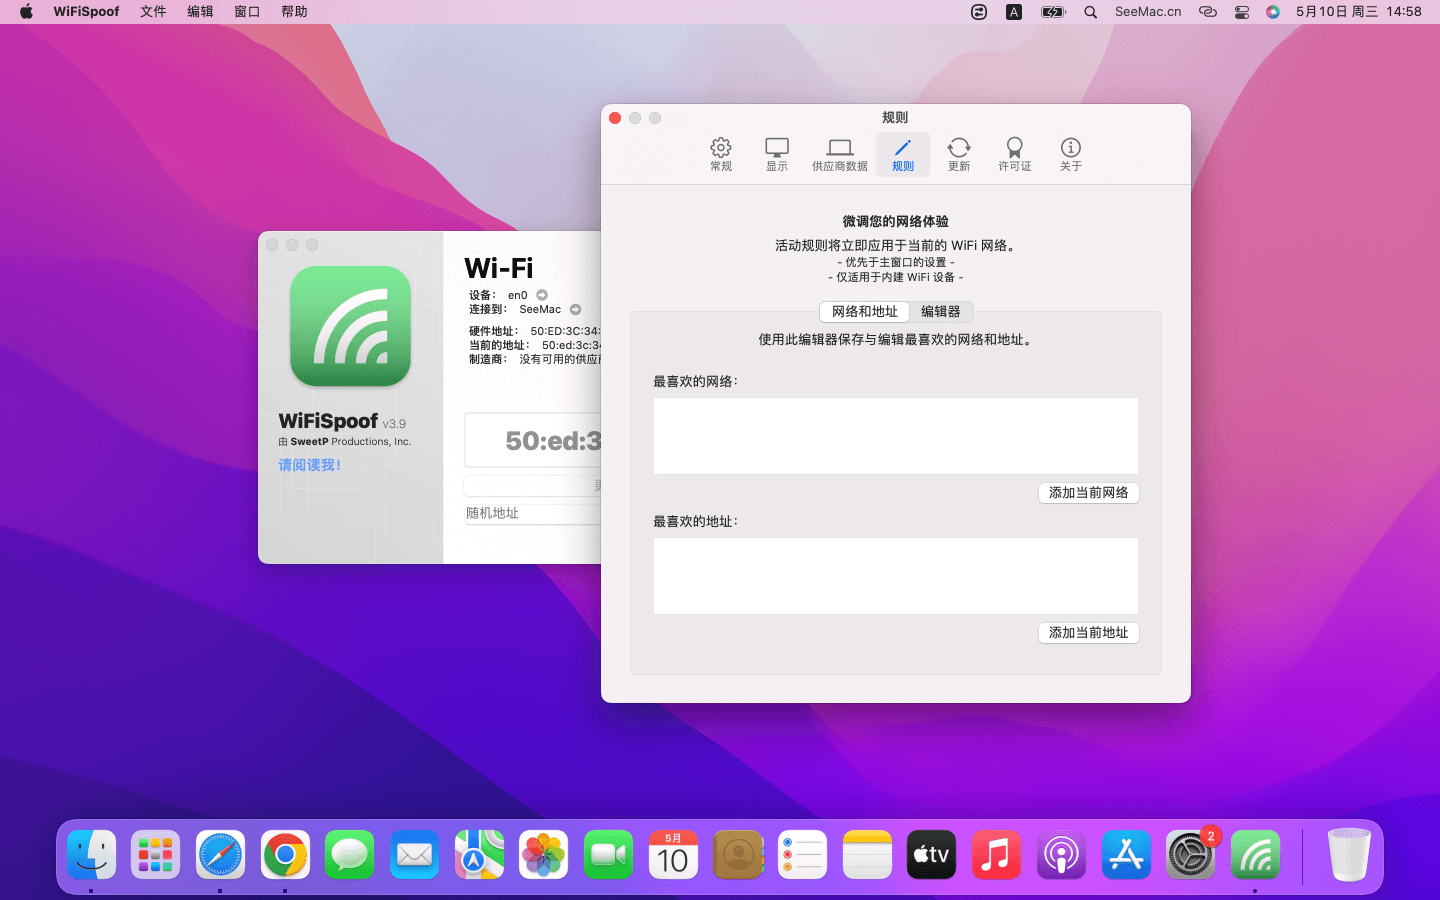Click the arrow next to device en0

pos(542,295)
